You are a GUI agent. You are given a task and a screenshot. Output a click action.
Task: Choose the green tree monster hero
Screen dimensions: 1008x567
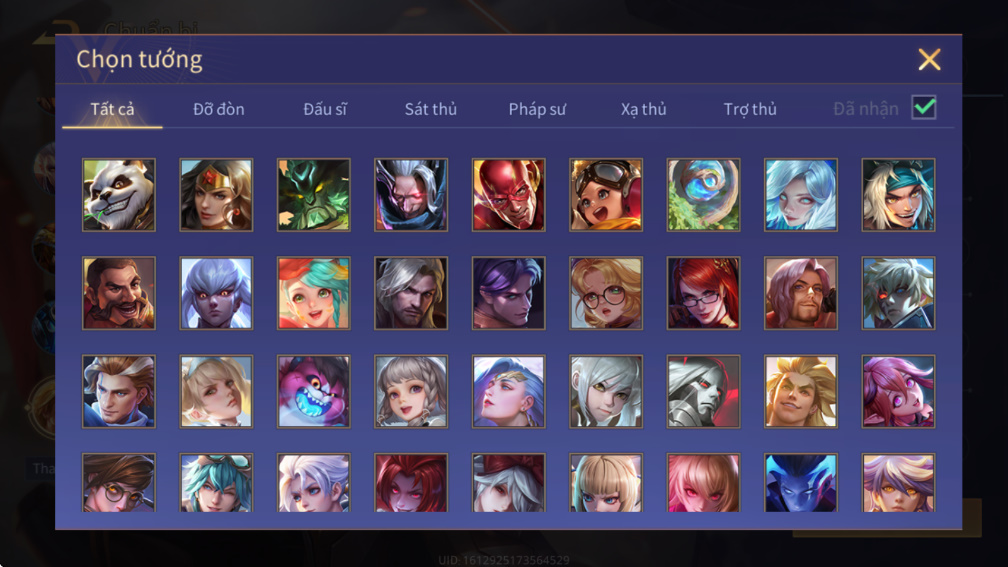(x=314, y=195)
